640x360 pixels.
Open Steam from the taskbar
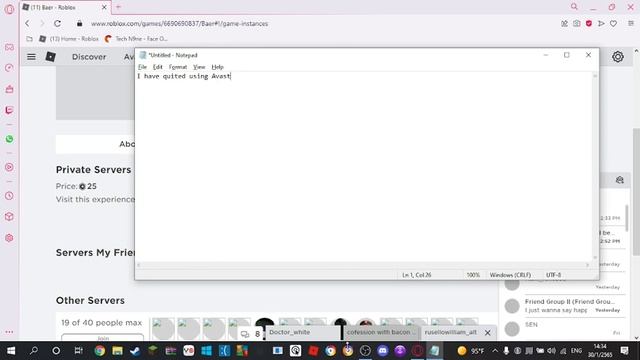click(x=135, y=351)
